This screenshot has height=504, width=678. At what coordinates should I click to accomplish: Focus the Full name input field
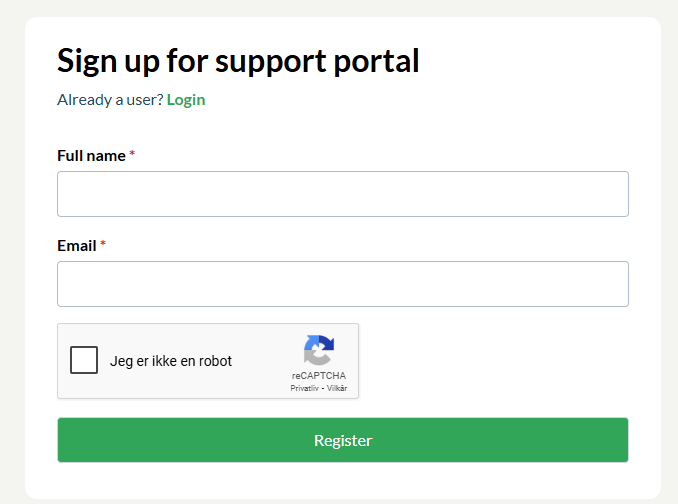(343, 194)
